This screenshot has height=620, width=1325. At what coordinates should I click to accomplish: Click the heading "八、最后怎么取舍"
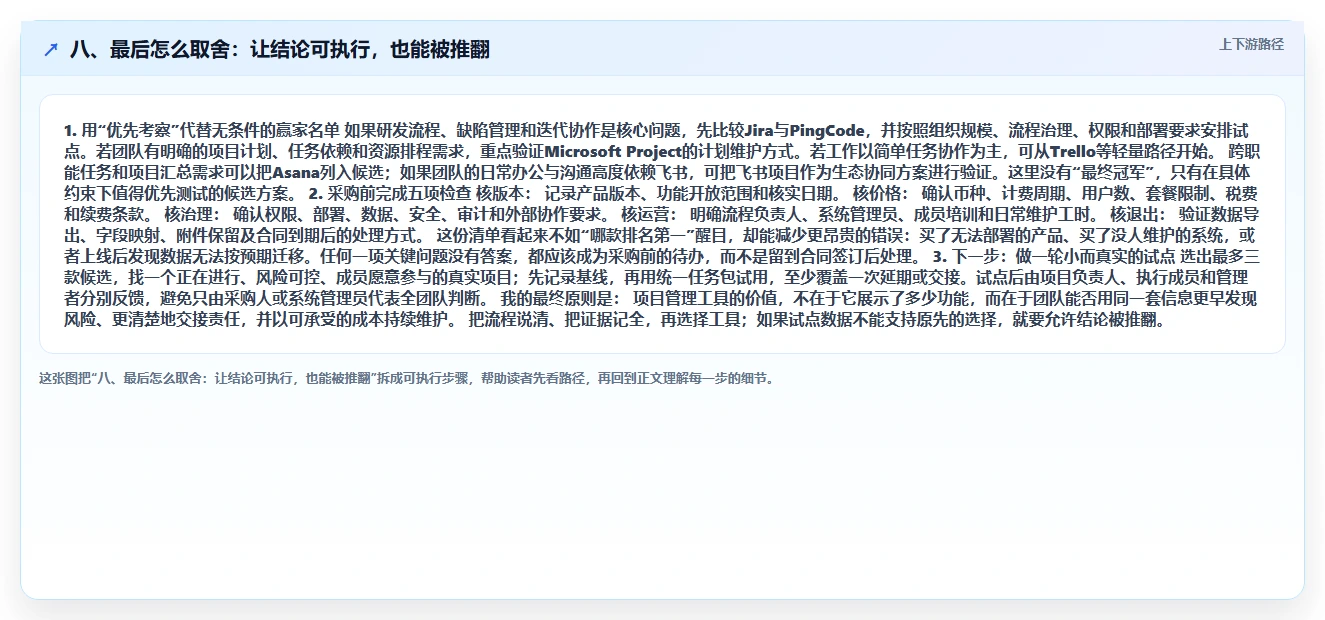click(x=279, y=49)
